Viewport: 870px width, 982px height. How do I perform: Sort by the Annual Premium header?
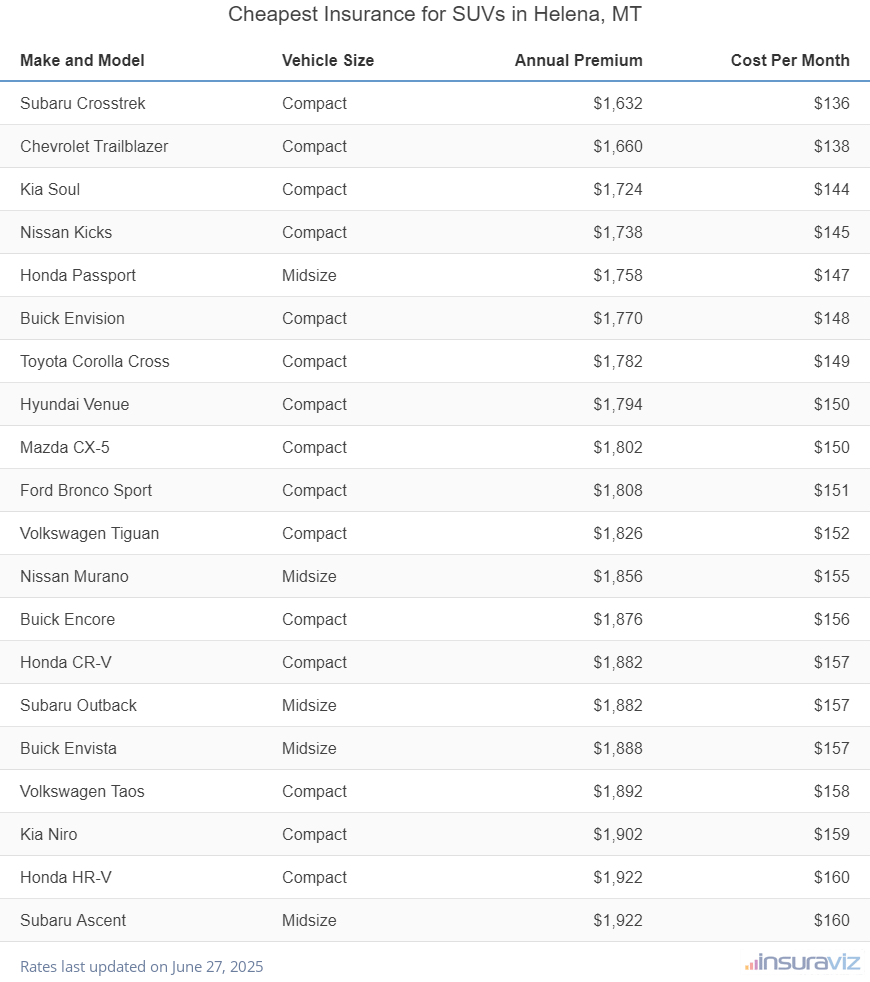click(x=578, y=60)
